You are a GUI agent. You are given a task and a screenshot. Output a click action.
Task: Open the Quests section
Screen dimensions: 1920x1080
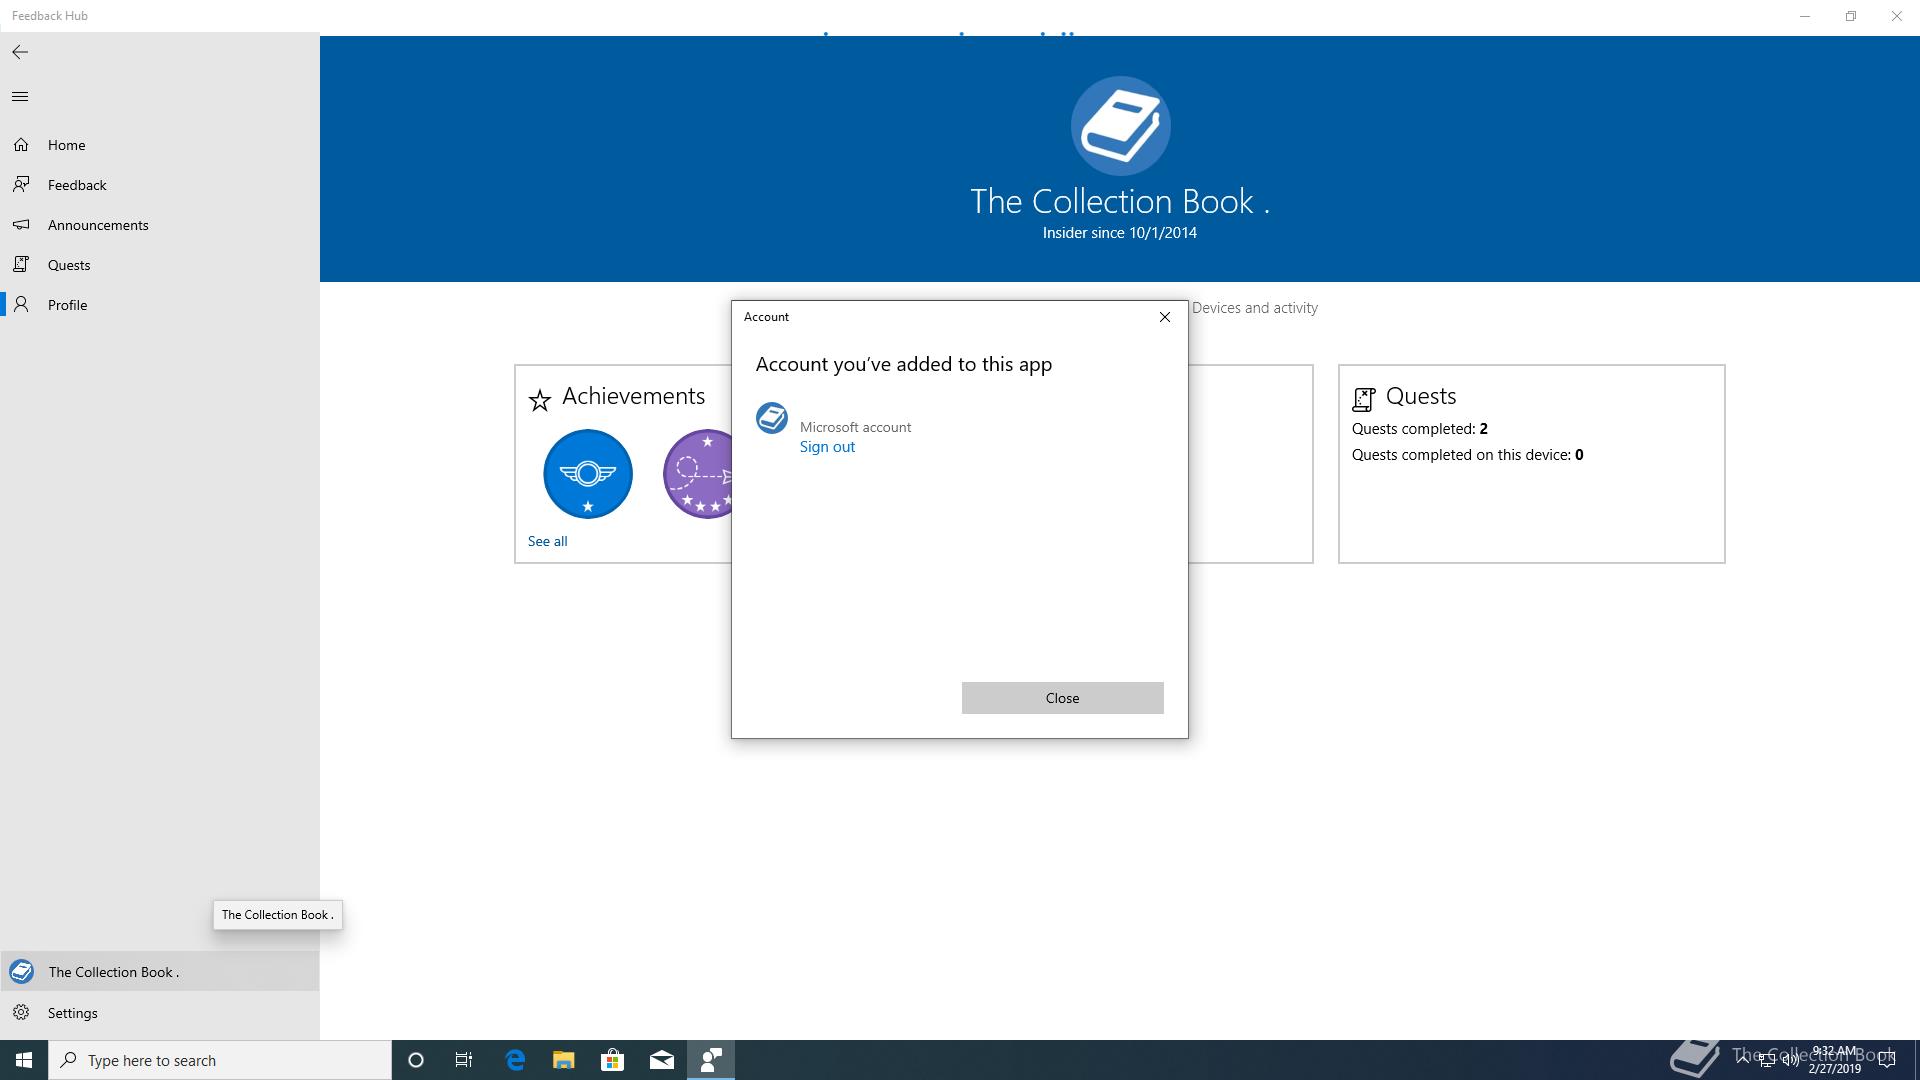point(160,265)
